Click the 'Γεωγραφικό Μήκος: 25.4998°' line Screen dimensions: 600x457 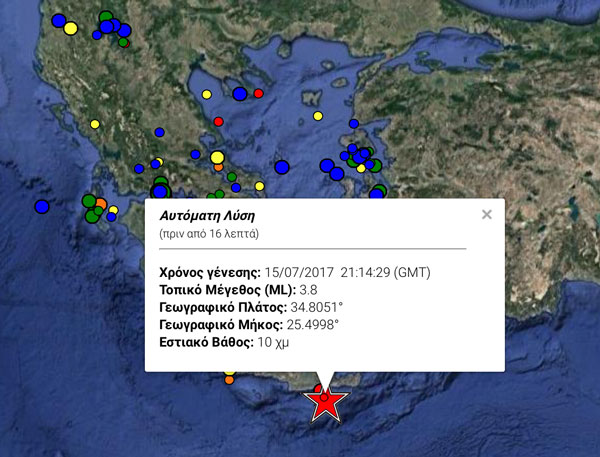249,325
